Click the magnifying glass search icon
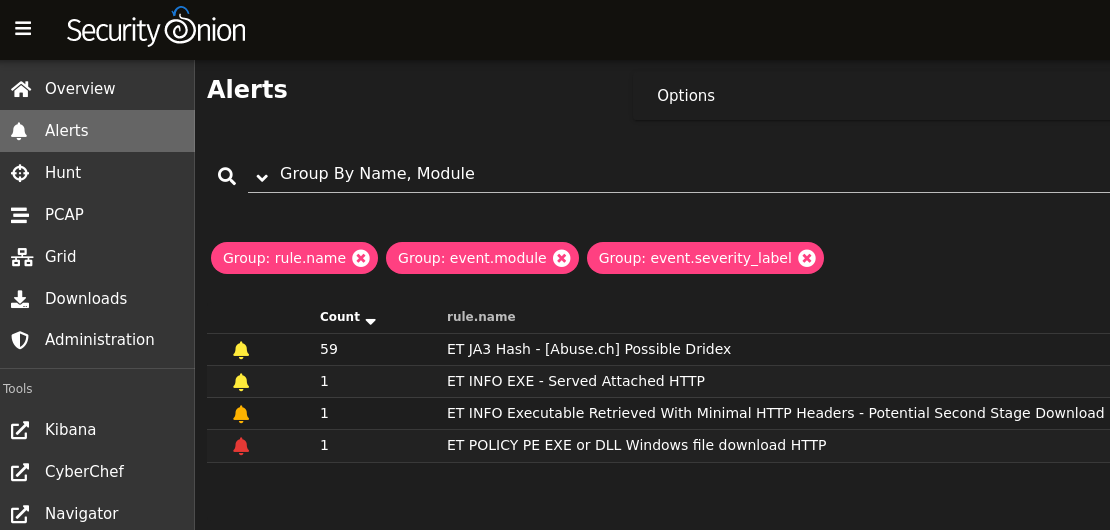Viewport: 1110px width, 530px height. click(227, 176)
